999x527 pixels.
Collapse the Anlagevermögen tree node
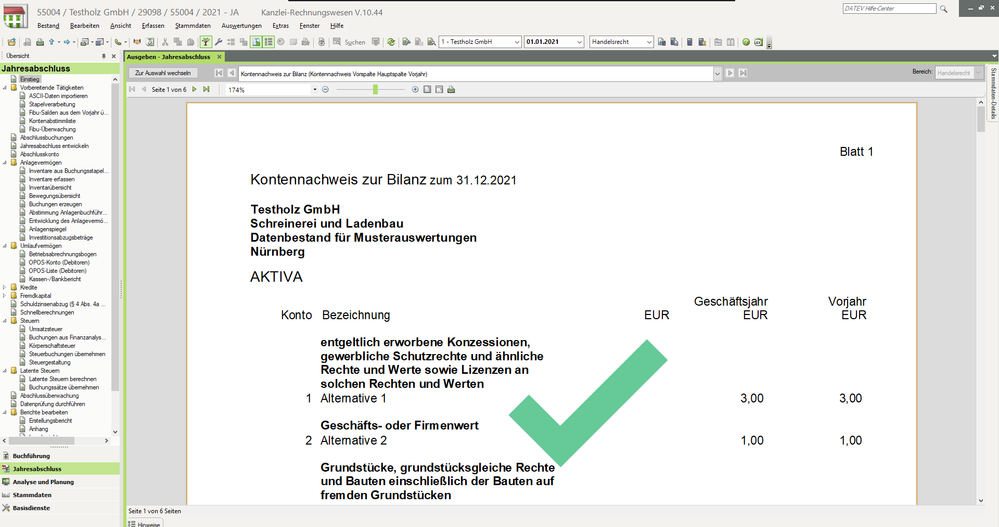click(5, 162)
